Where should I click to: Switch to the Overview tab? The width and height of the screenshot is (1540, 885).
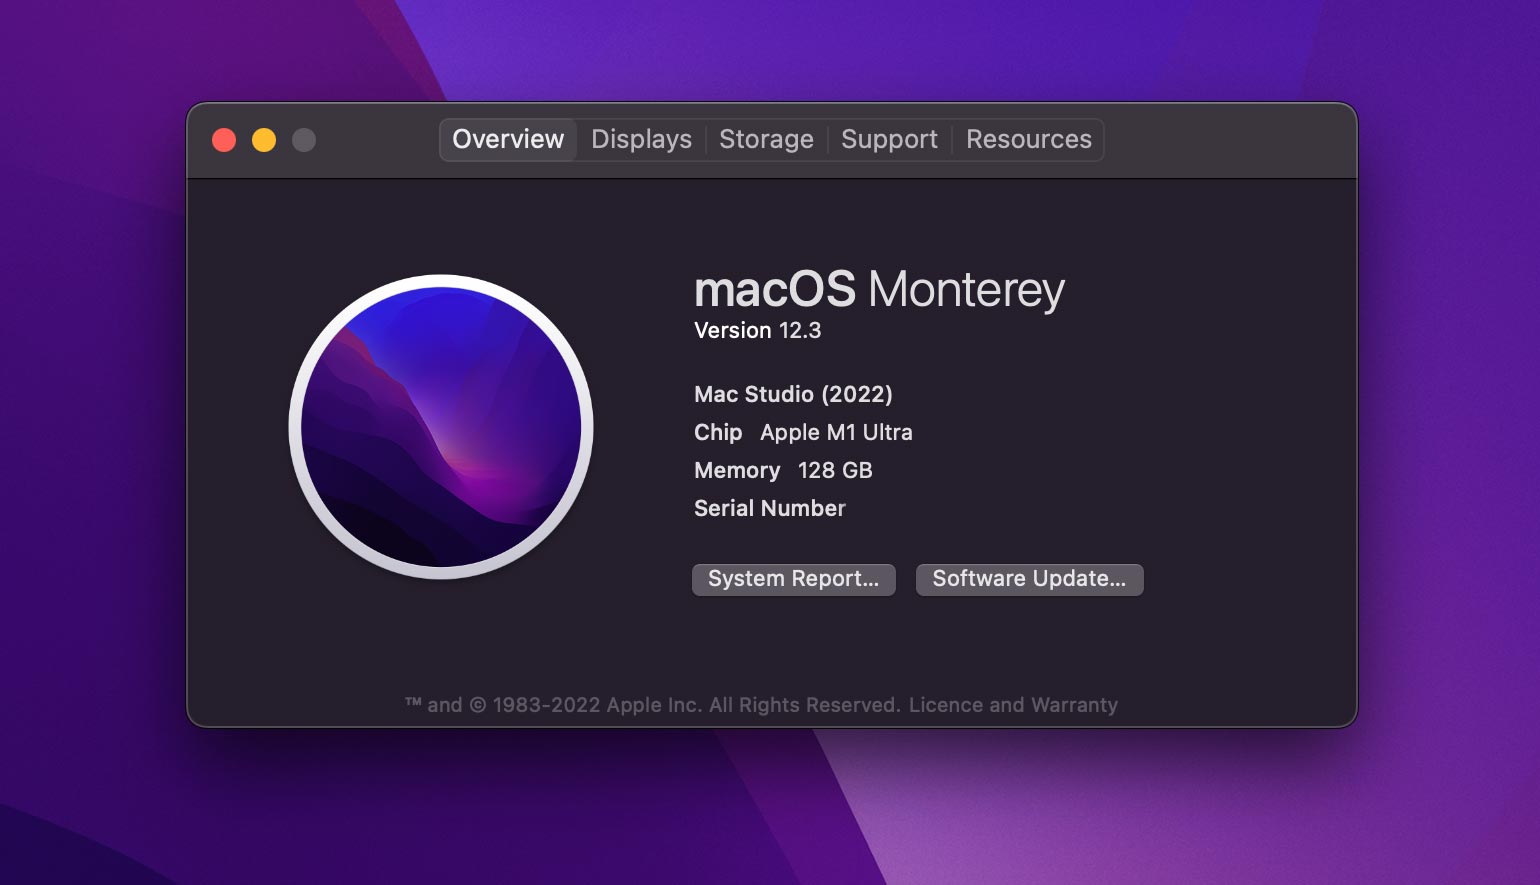coord(508,139)
